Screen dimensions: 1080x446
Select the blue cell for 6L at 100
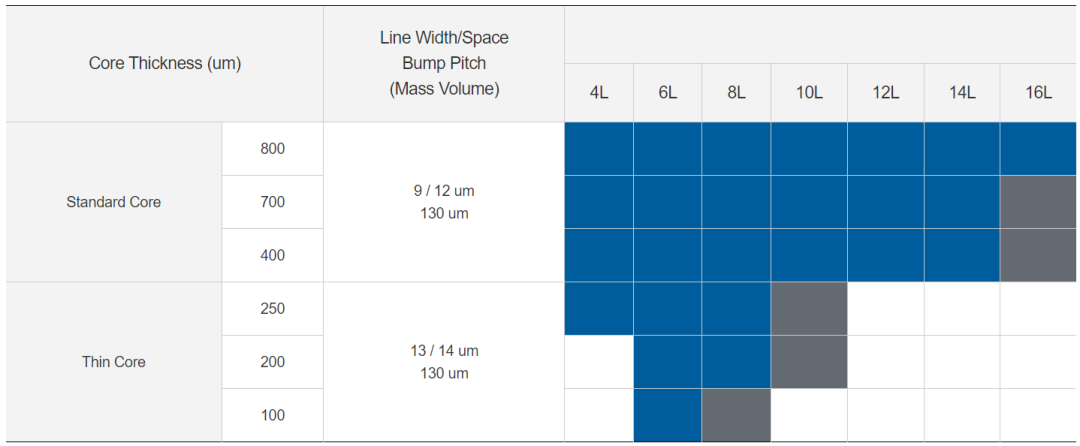pyautogui.click(x=668, y=415)
